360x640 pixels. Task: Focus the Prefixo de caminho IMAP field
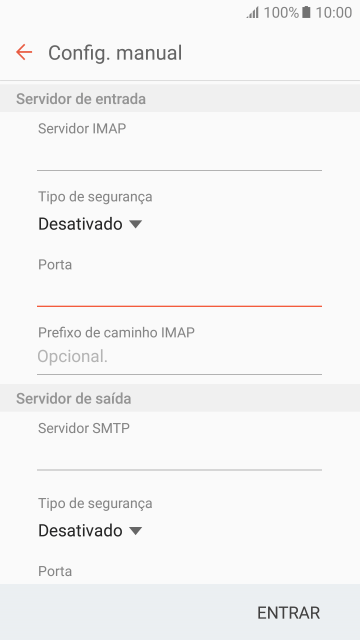[179, 357]
